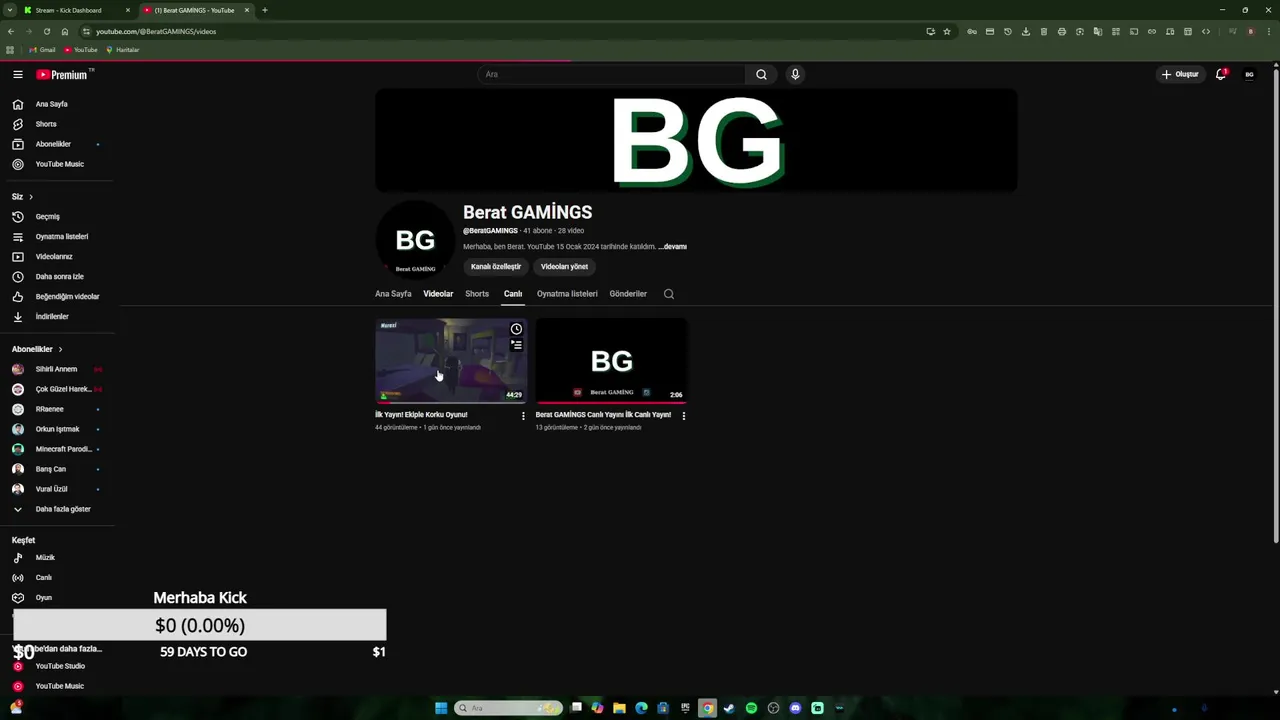The height and width of the screenshot is (720, 1280).
Task: Reload the page in Chrome
Action: pos(46,31)
